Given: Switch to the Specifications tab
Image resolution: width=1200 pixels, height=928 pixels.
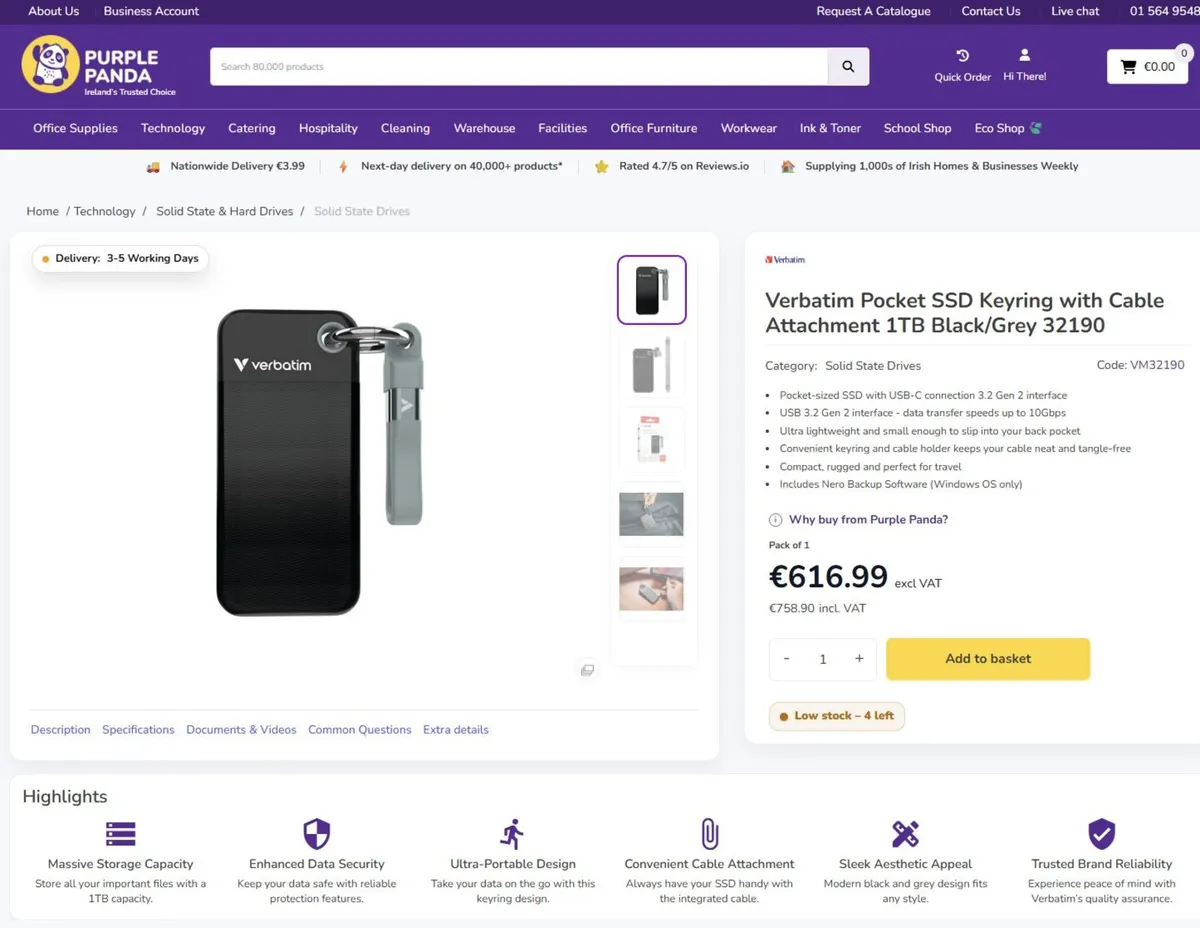Looking at the screenshot, I should coord(138,730).
